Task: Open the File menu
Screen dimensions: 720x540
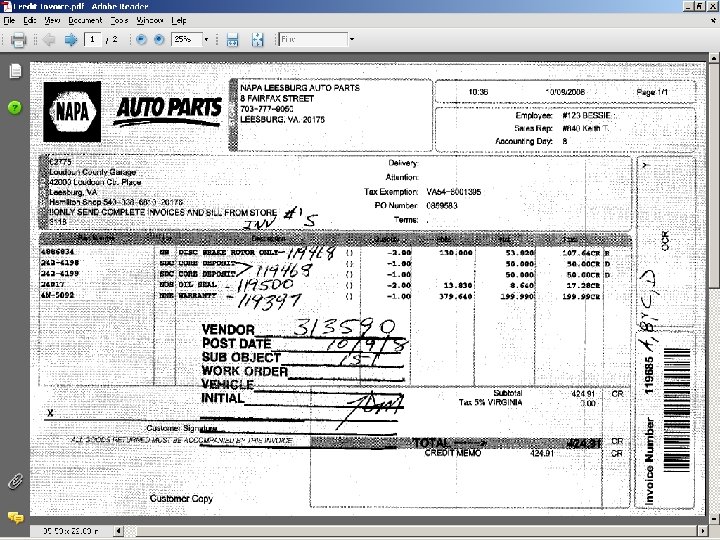Action: (9, 20)
